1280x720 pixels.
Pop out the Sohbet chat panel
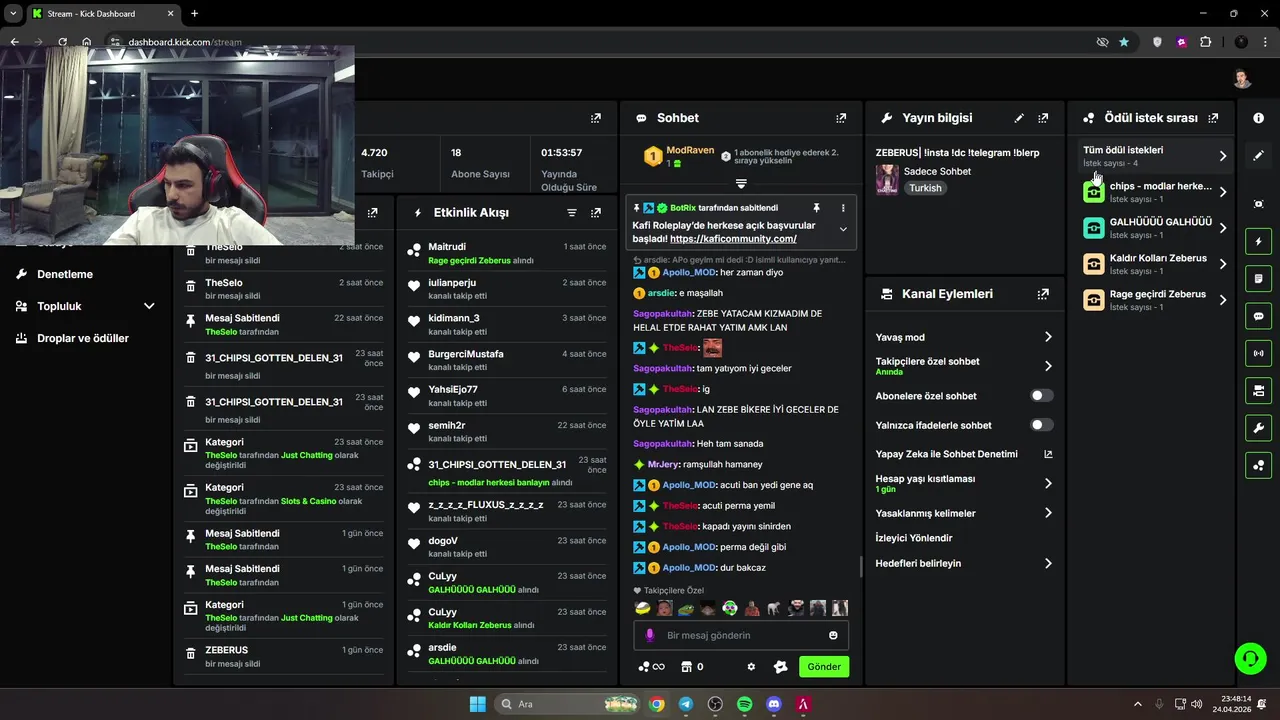tap(842, 118)
